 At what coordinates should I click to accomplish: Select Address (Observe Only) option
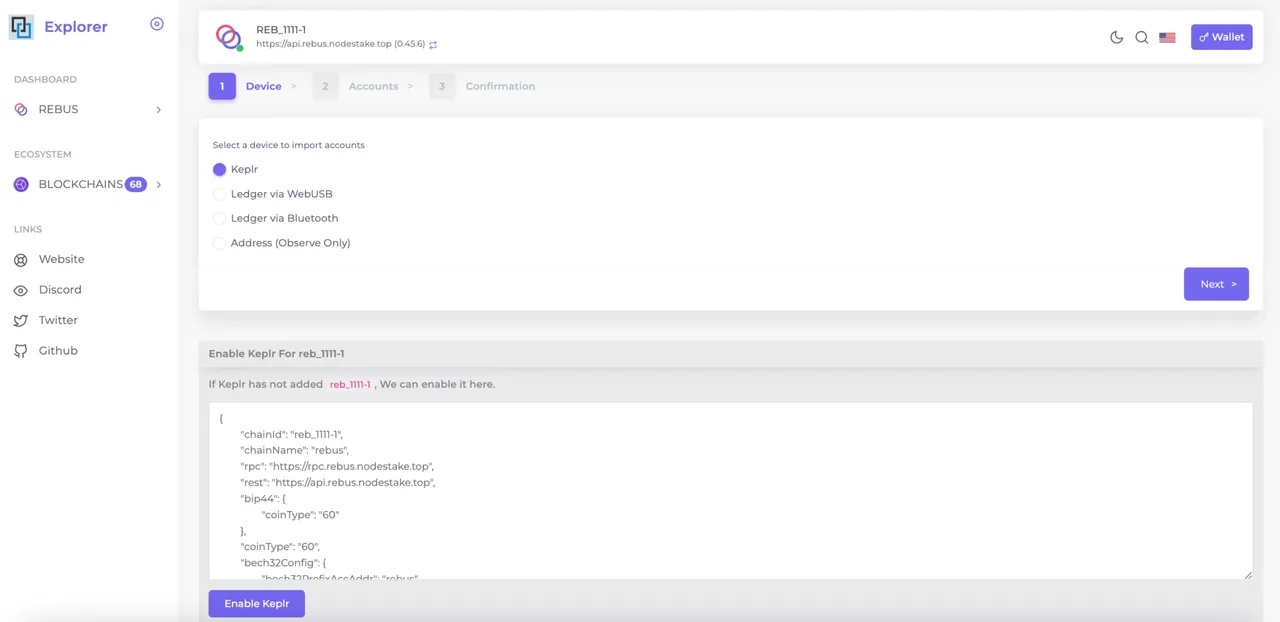tap(220, 243)
